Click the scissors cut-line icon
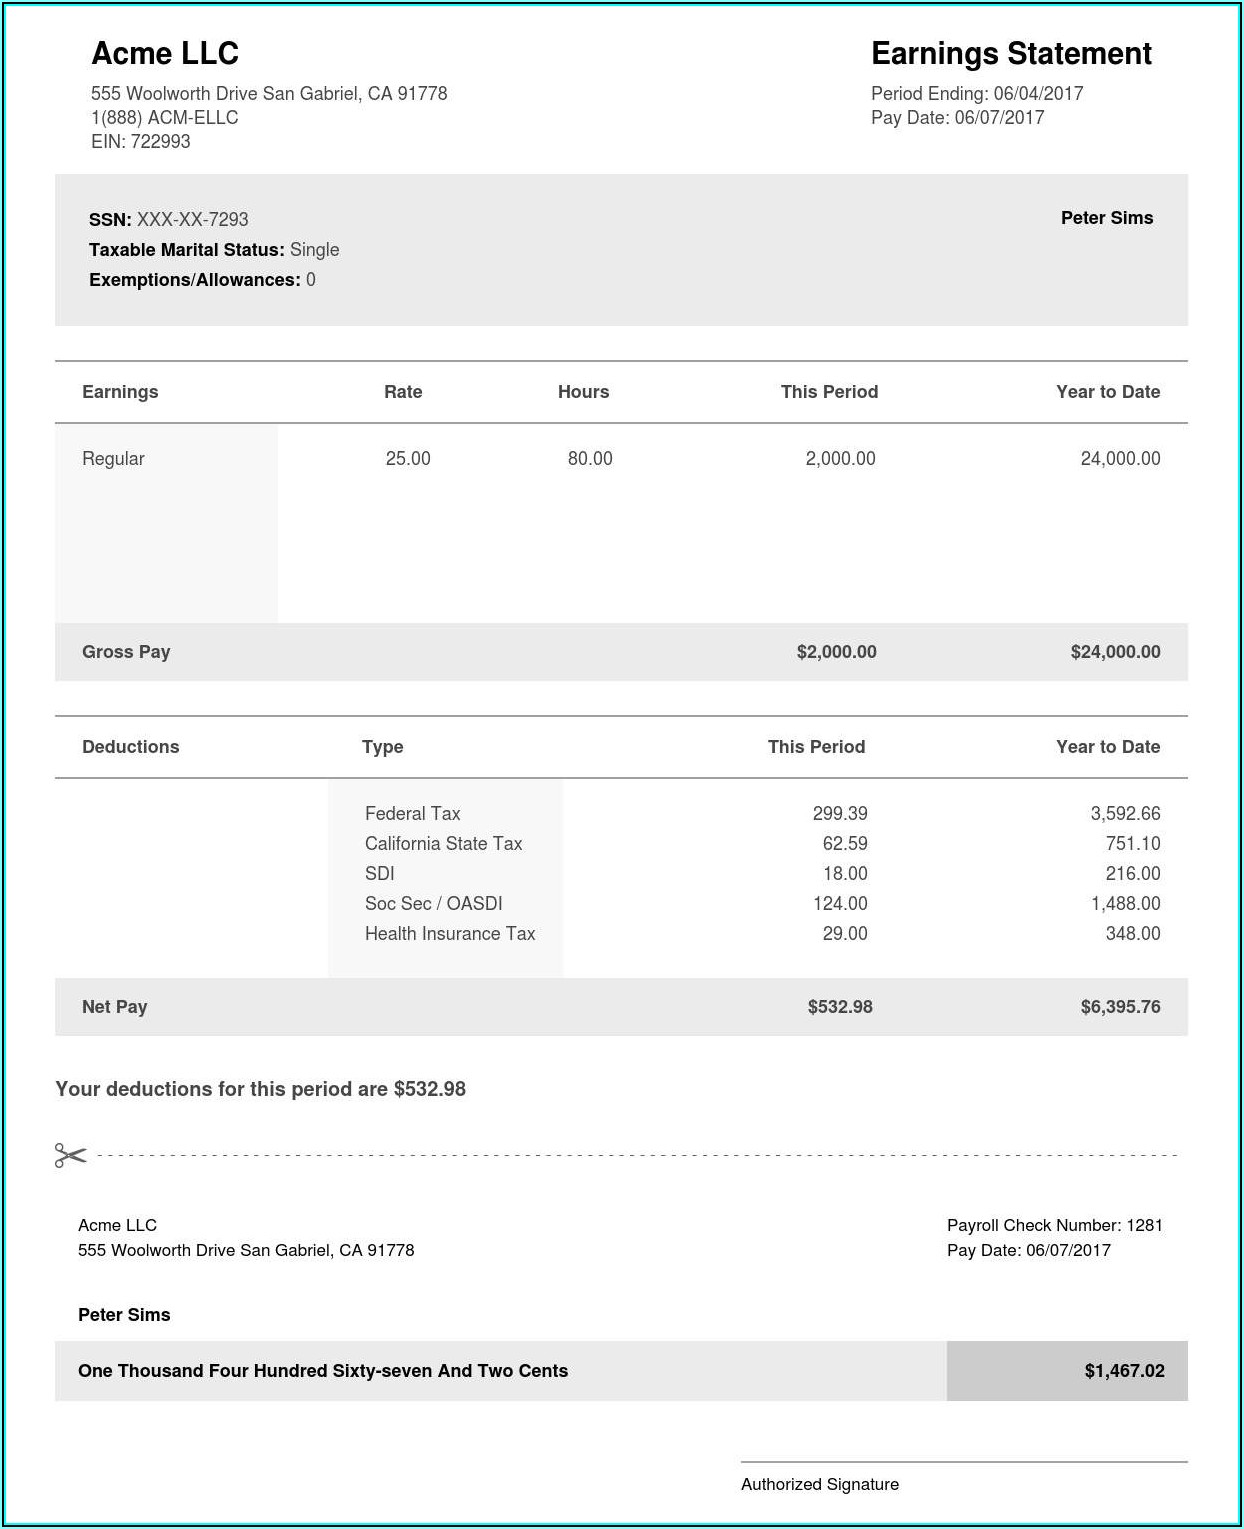1244x1529 pixels. [x=70, y=1156]
